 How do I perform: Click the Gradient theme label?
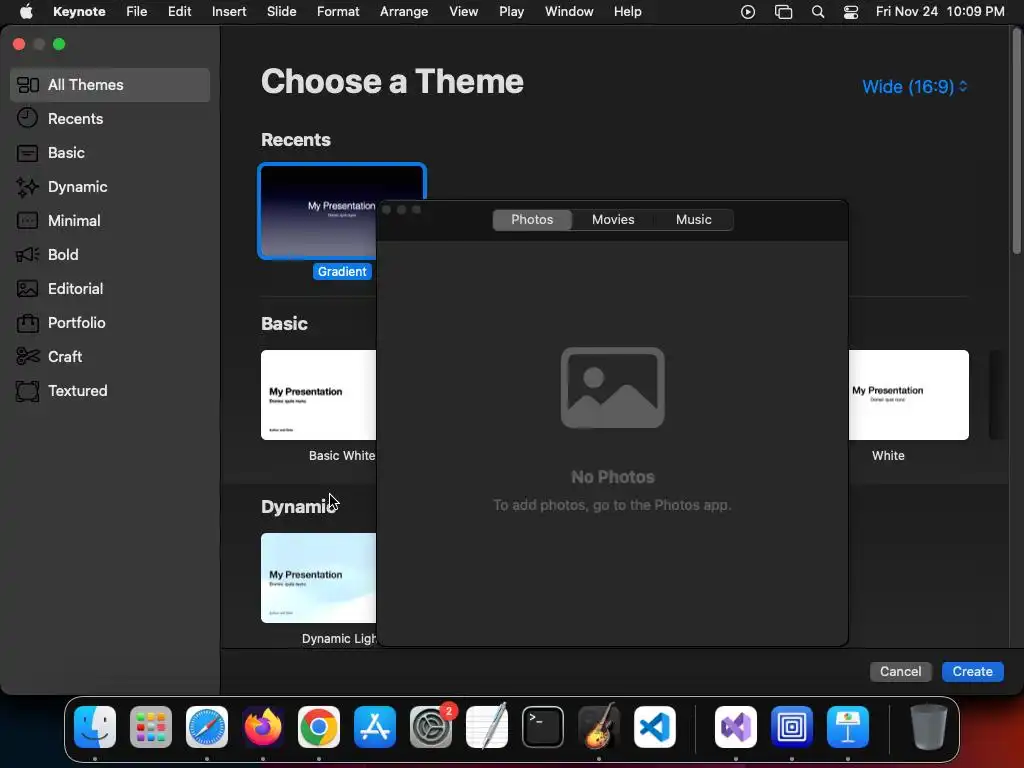tap(342, 272)
